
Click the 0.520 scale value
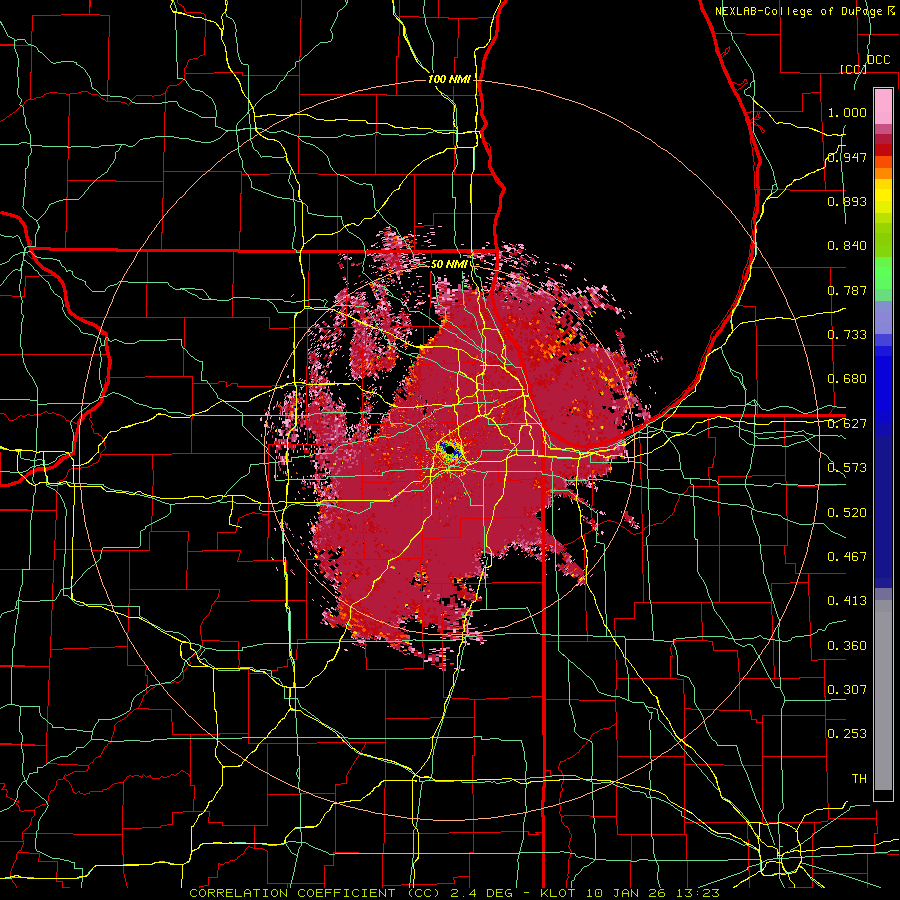click(x=847, y=512)
